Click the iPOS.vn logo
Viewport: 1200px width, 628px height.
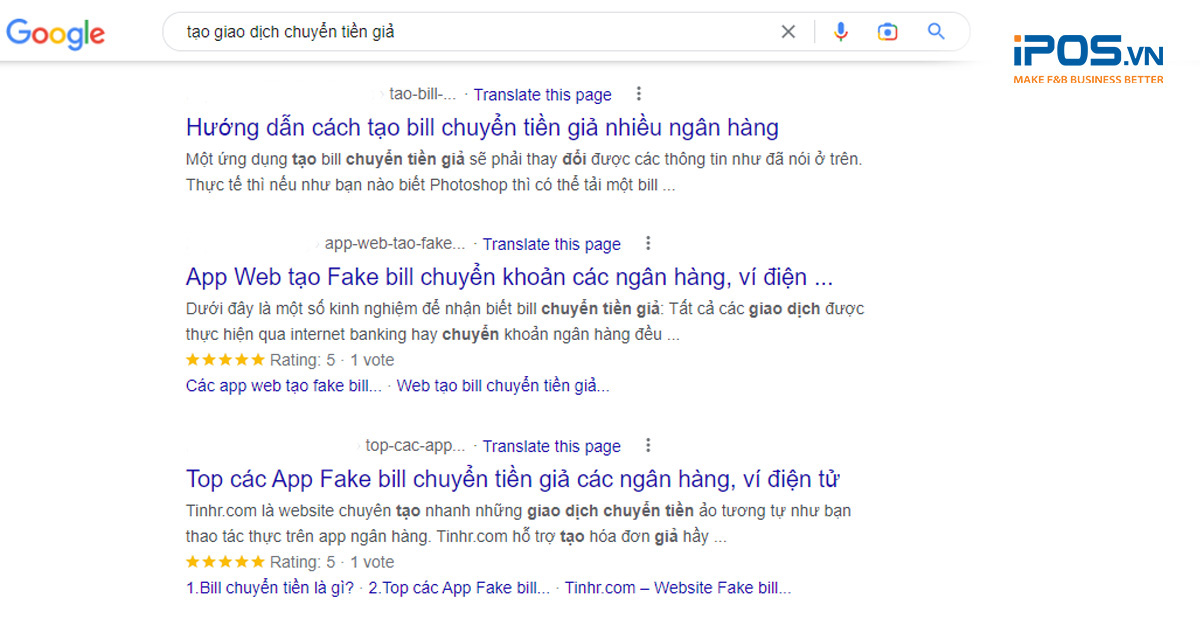click(x=1087, y=57)
